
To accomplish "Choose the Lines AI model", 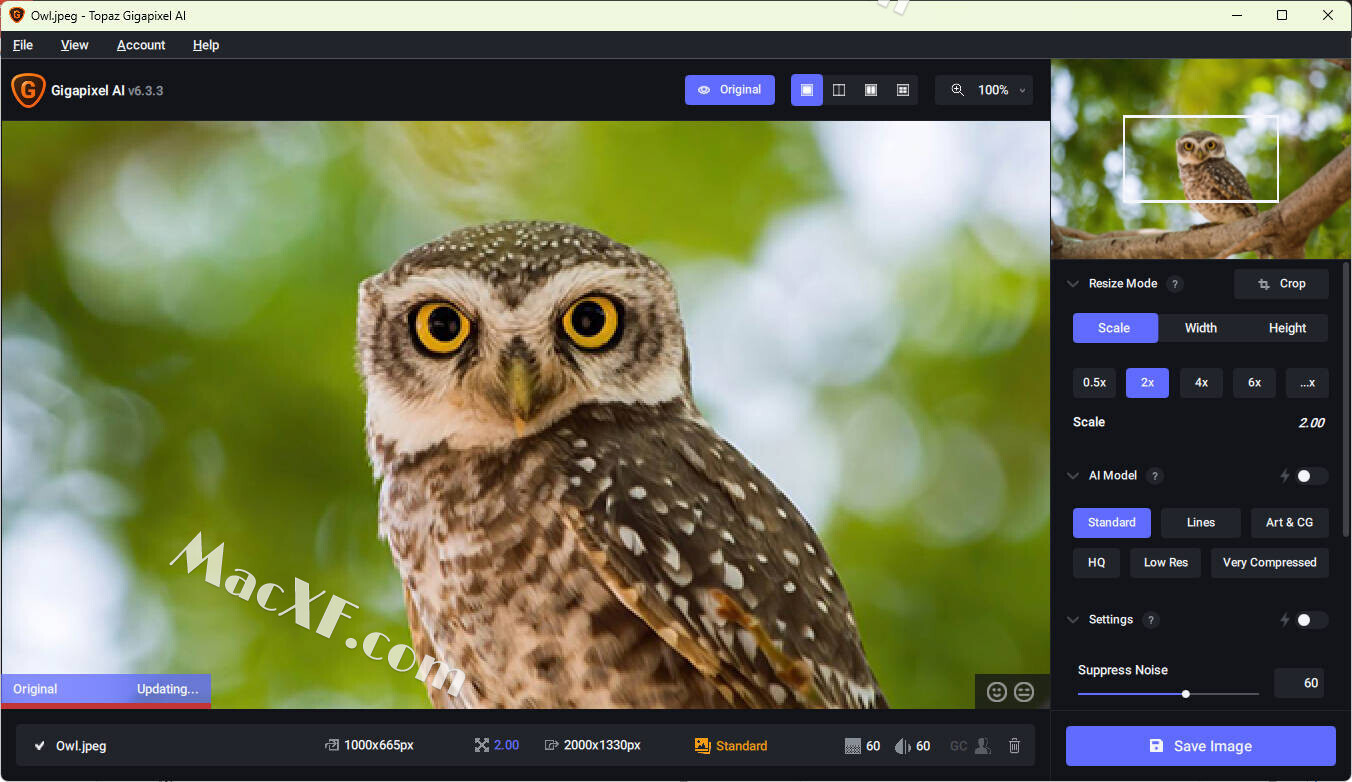I will (1201, 523).
